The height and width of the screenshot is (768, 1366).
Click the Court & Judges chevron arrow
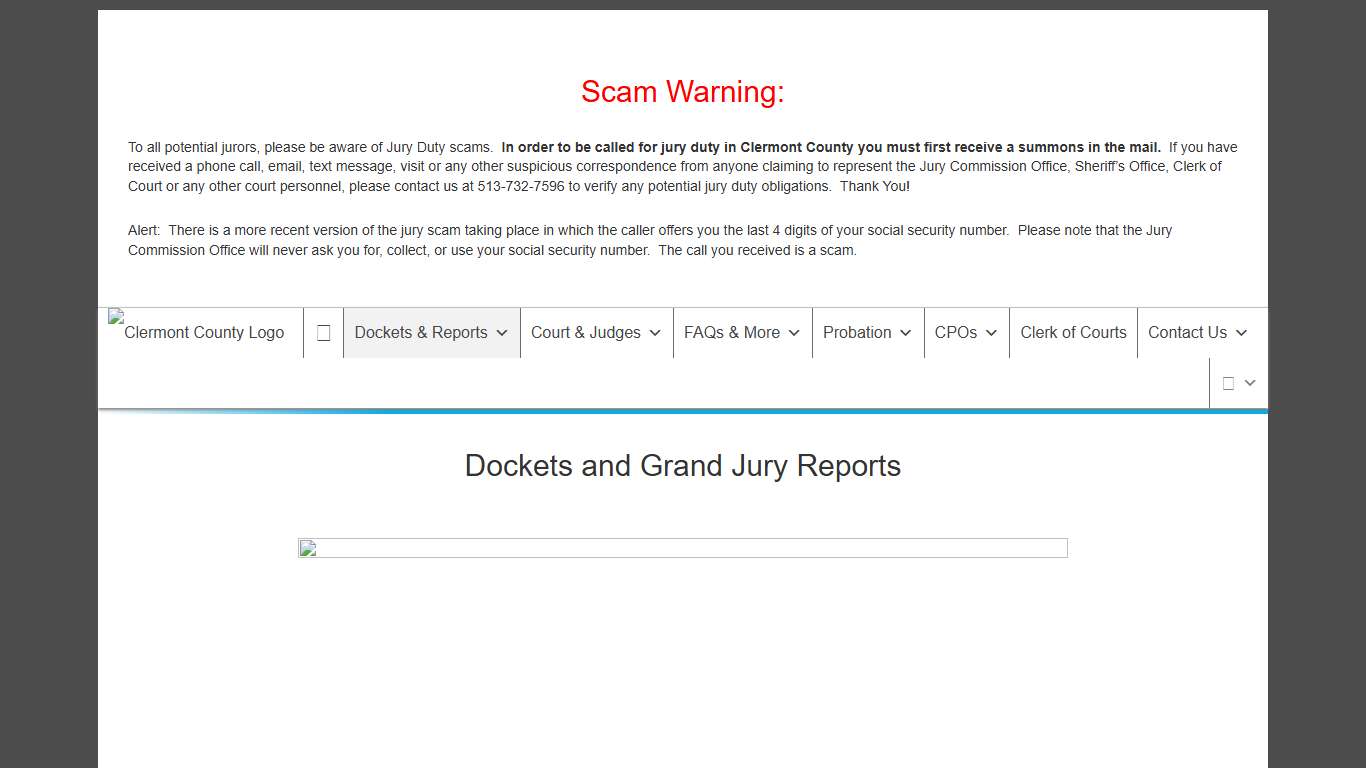tap(656, 333)
